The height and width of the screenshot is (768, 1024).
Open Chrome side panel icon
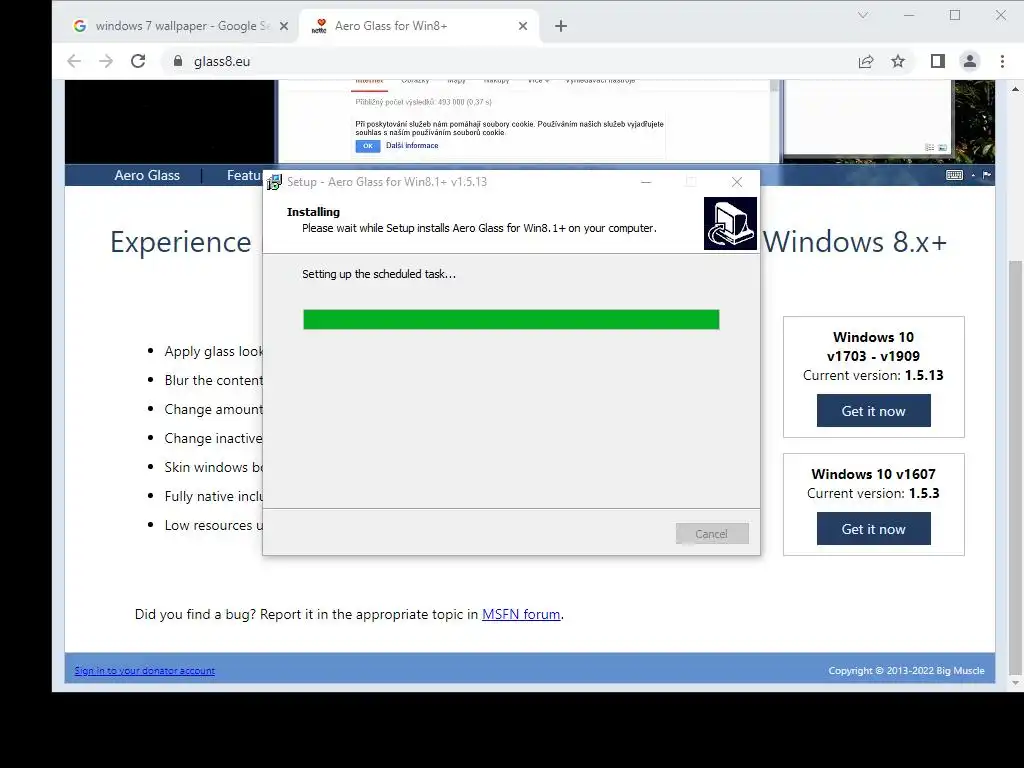click(938, 61)
